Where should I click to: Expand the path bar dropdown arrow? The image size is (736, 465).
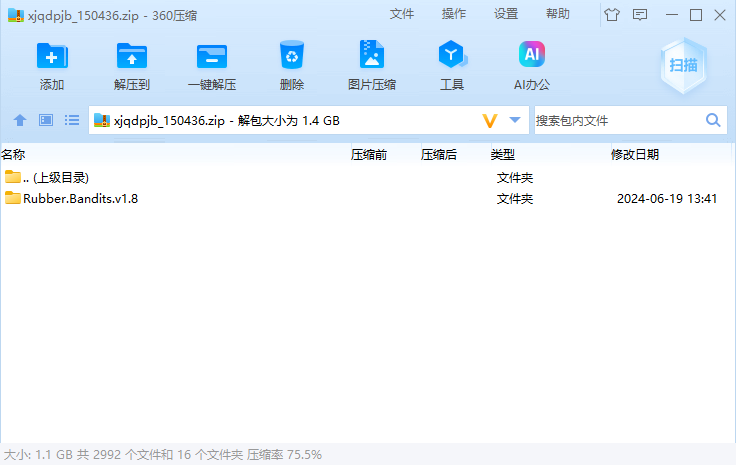point(515,120)
